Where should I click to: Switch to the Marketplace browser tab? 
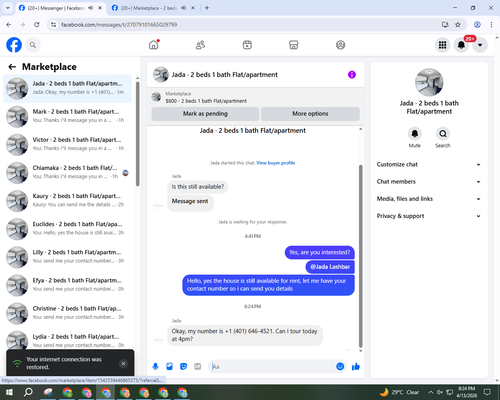tap(153, 8)
